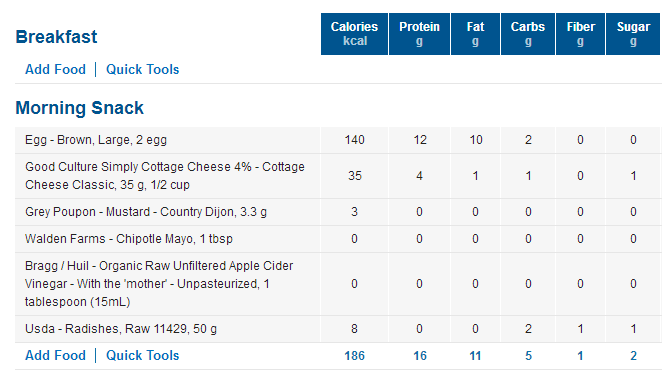Click the Protein column header
Screen dimensions: 662x373
(419, 34)
